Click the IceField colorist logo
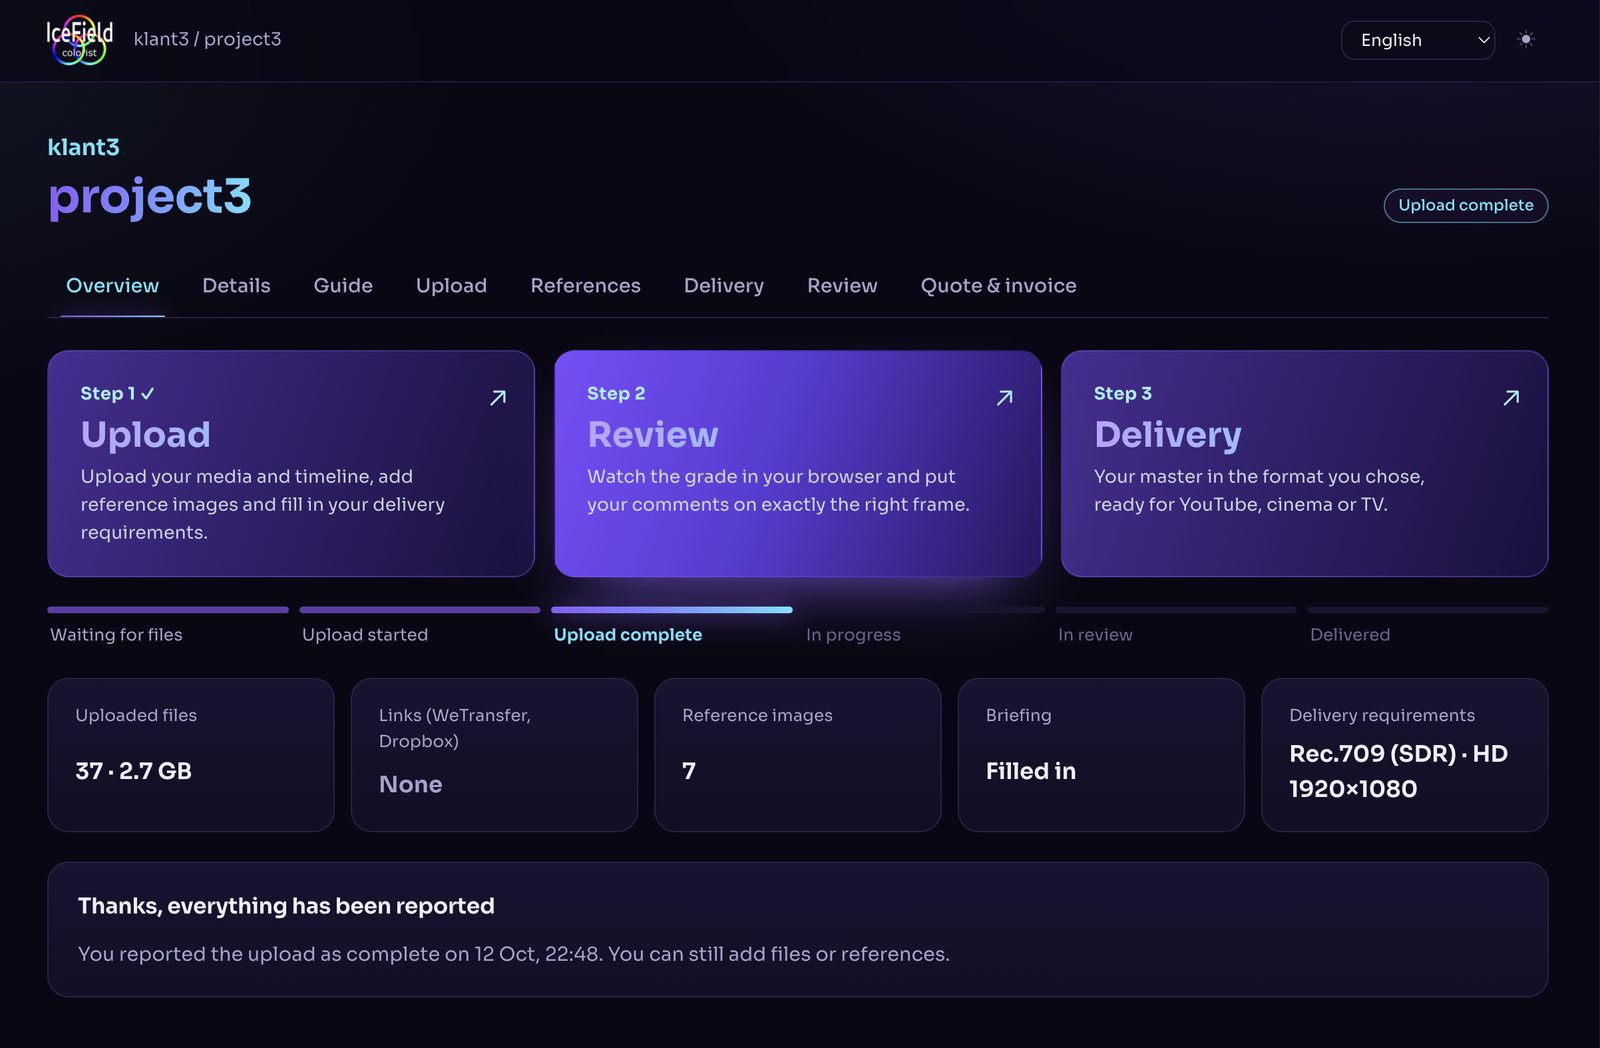Image resolution: width=1600 pixels, height=1048 pixels. point(79,40)
